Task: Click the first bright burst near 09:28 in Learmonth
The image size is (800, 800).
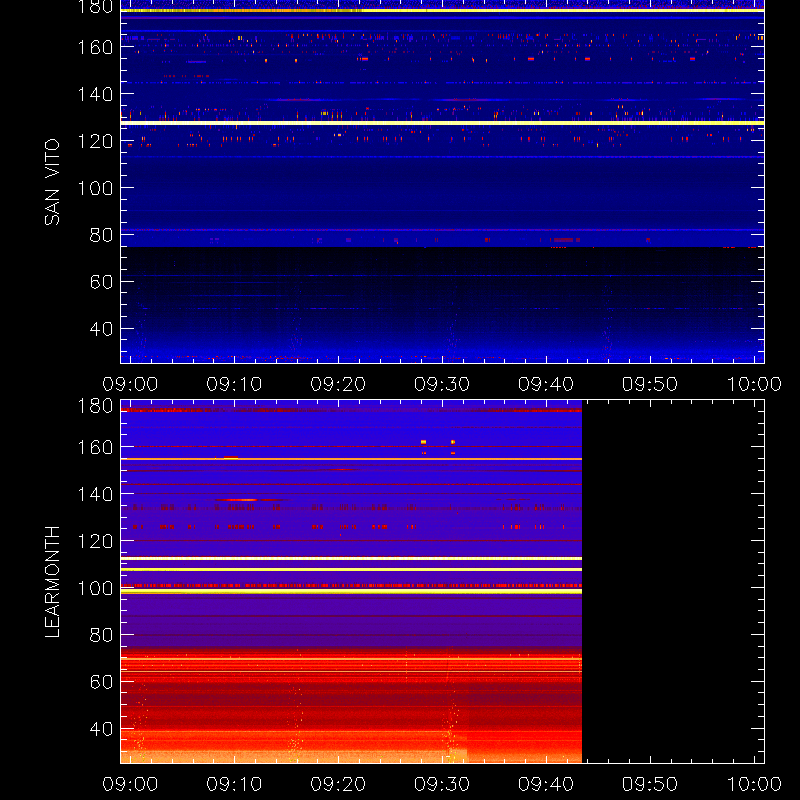Action: [423, 442]
